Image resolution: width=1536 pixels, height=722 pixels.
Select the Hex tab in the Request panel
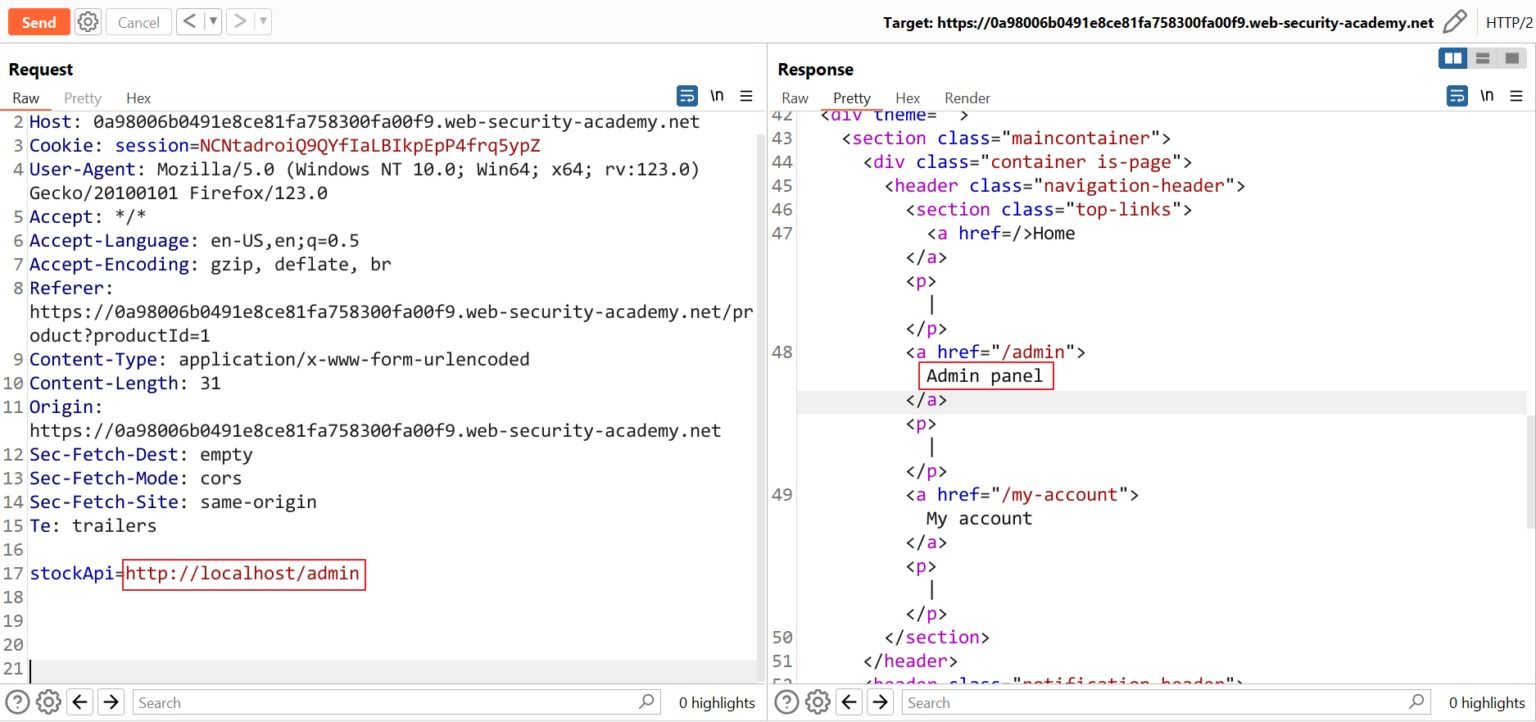pos(138,98)
